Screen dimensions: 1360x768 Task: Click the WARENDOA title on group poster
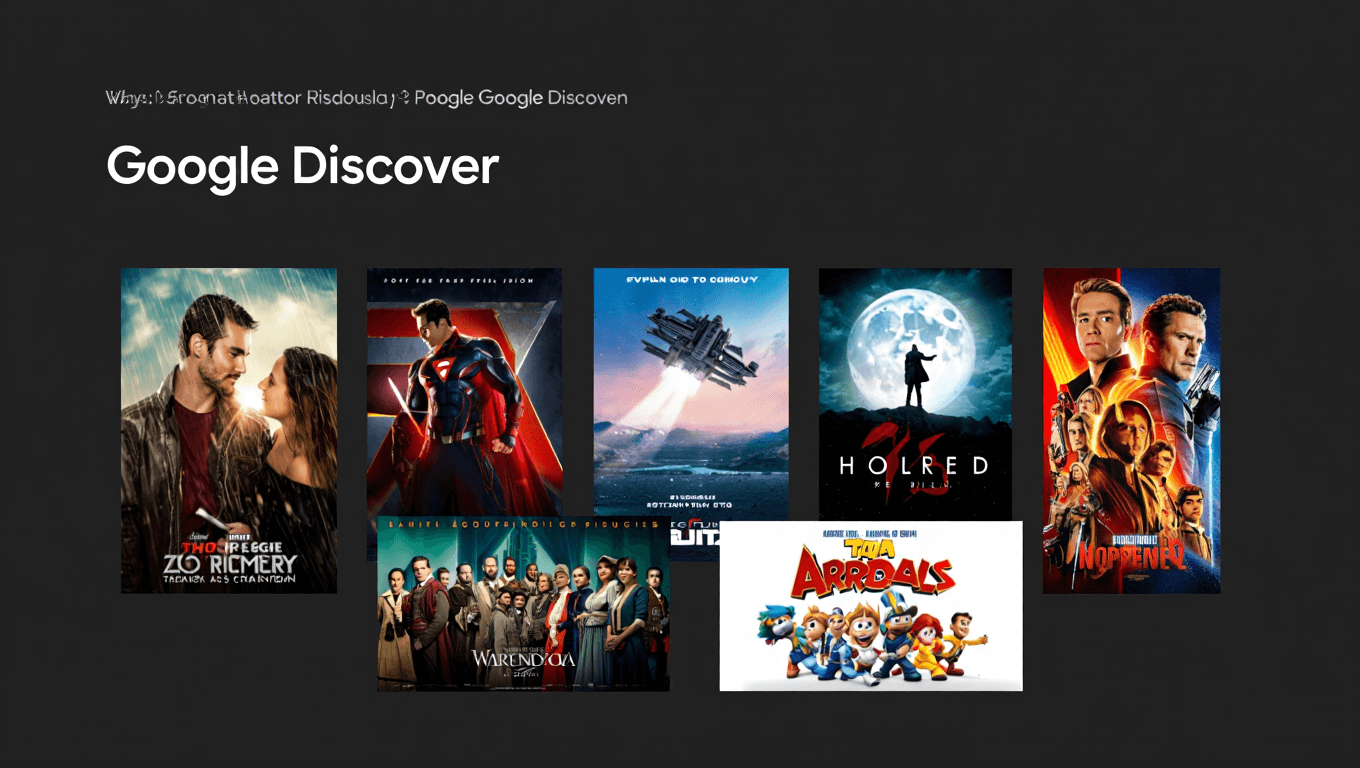(x=523, y=660)
